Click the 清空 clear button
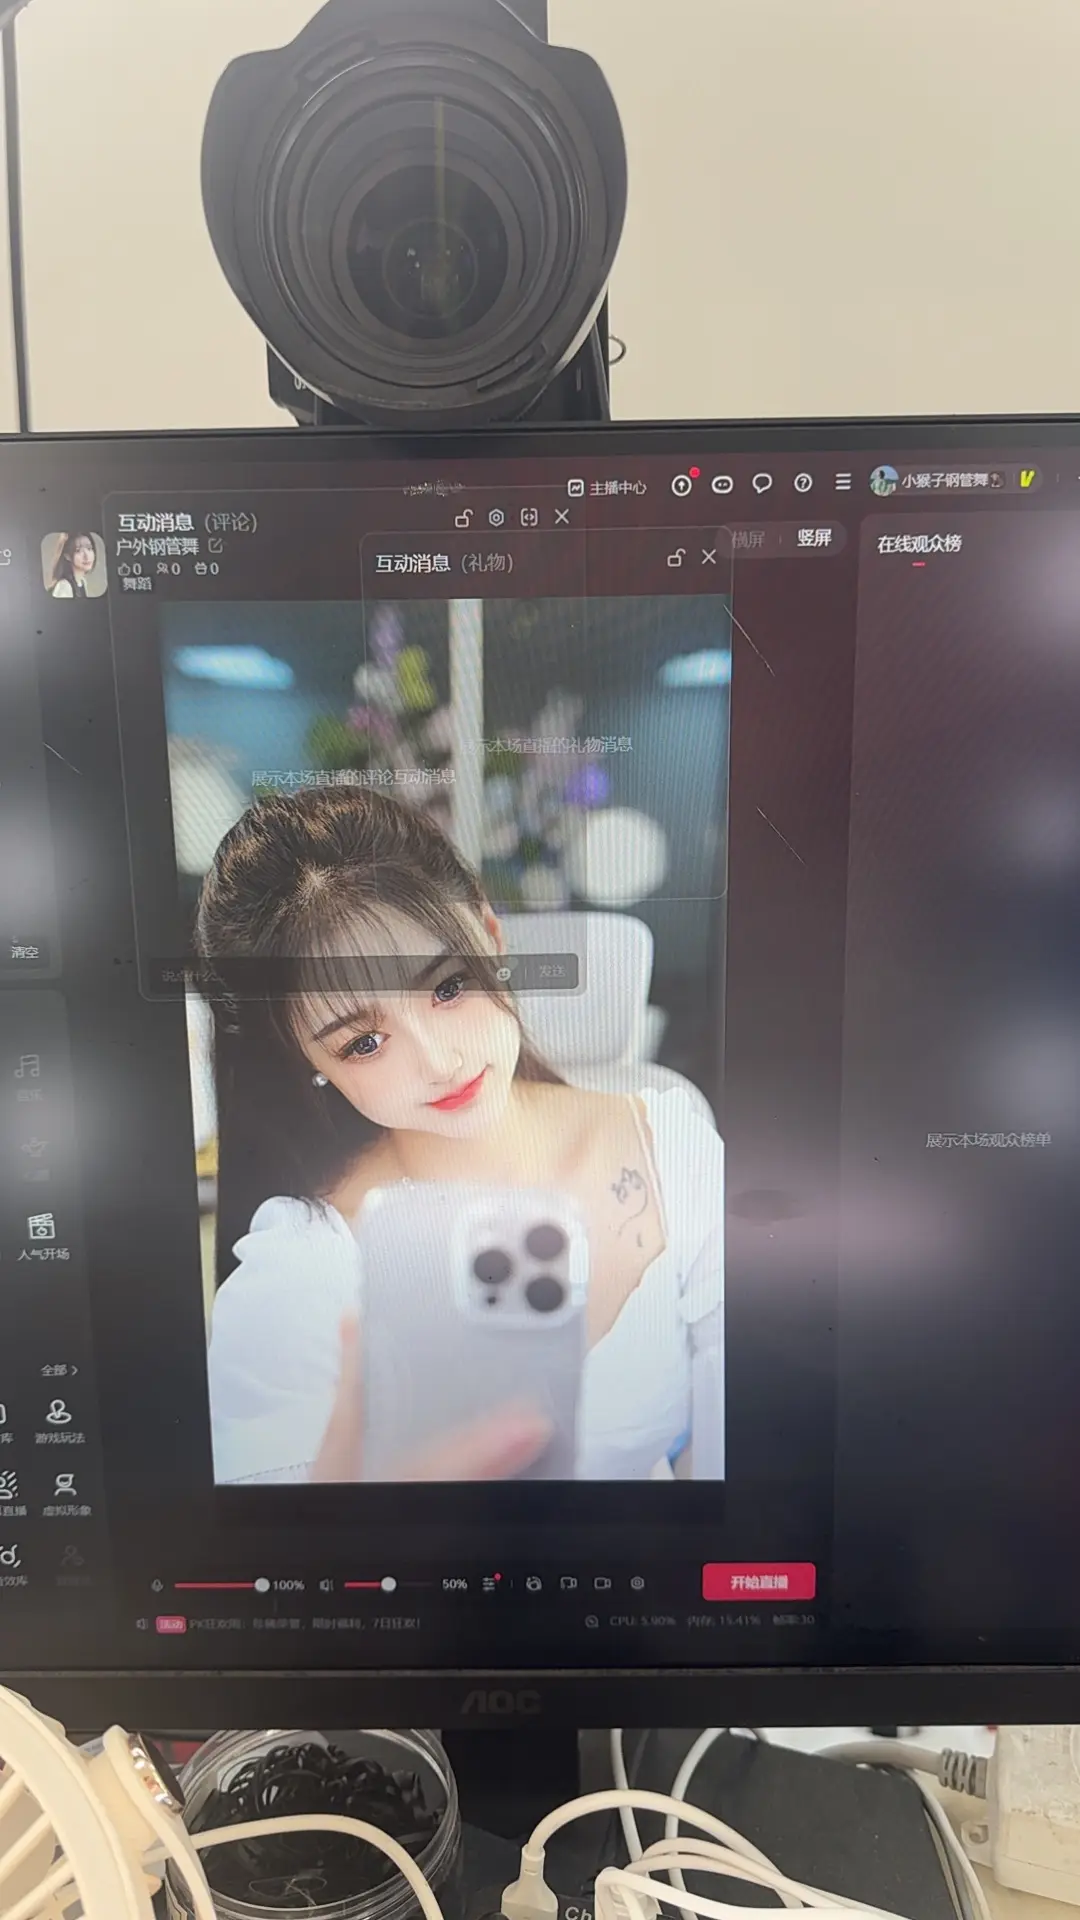This screenshot has width=1080, height=1920. click(x=25, y=952)
